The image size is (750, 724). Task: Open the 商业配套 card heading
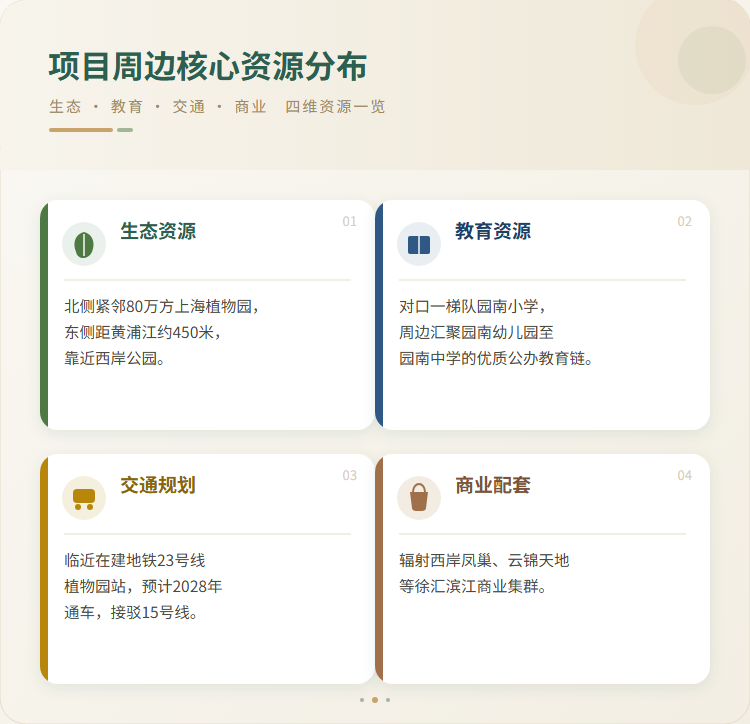point(493,485)
